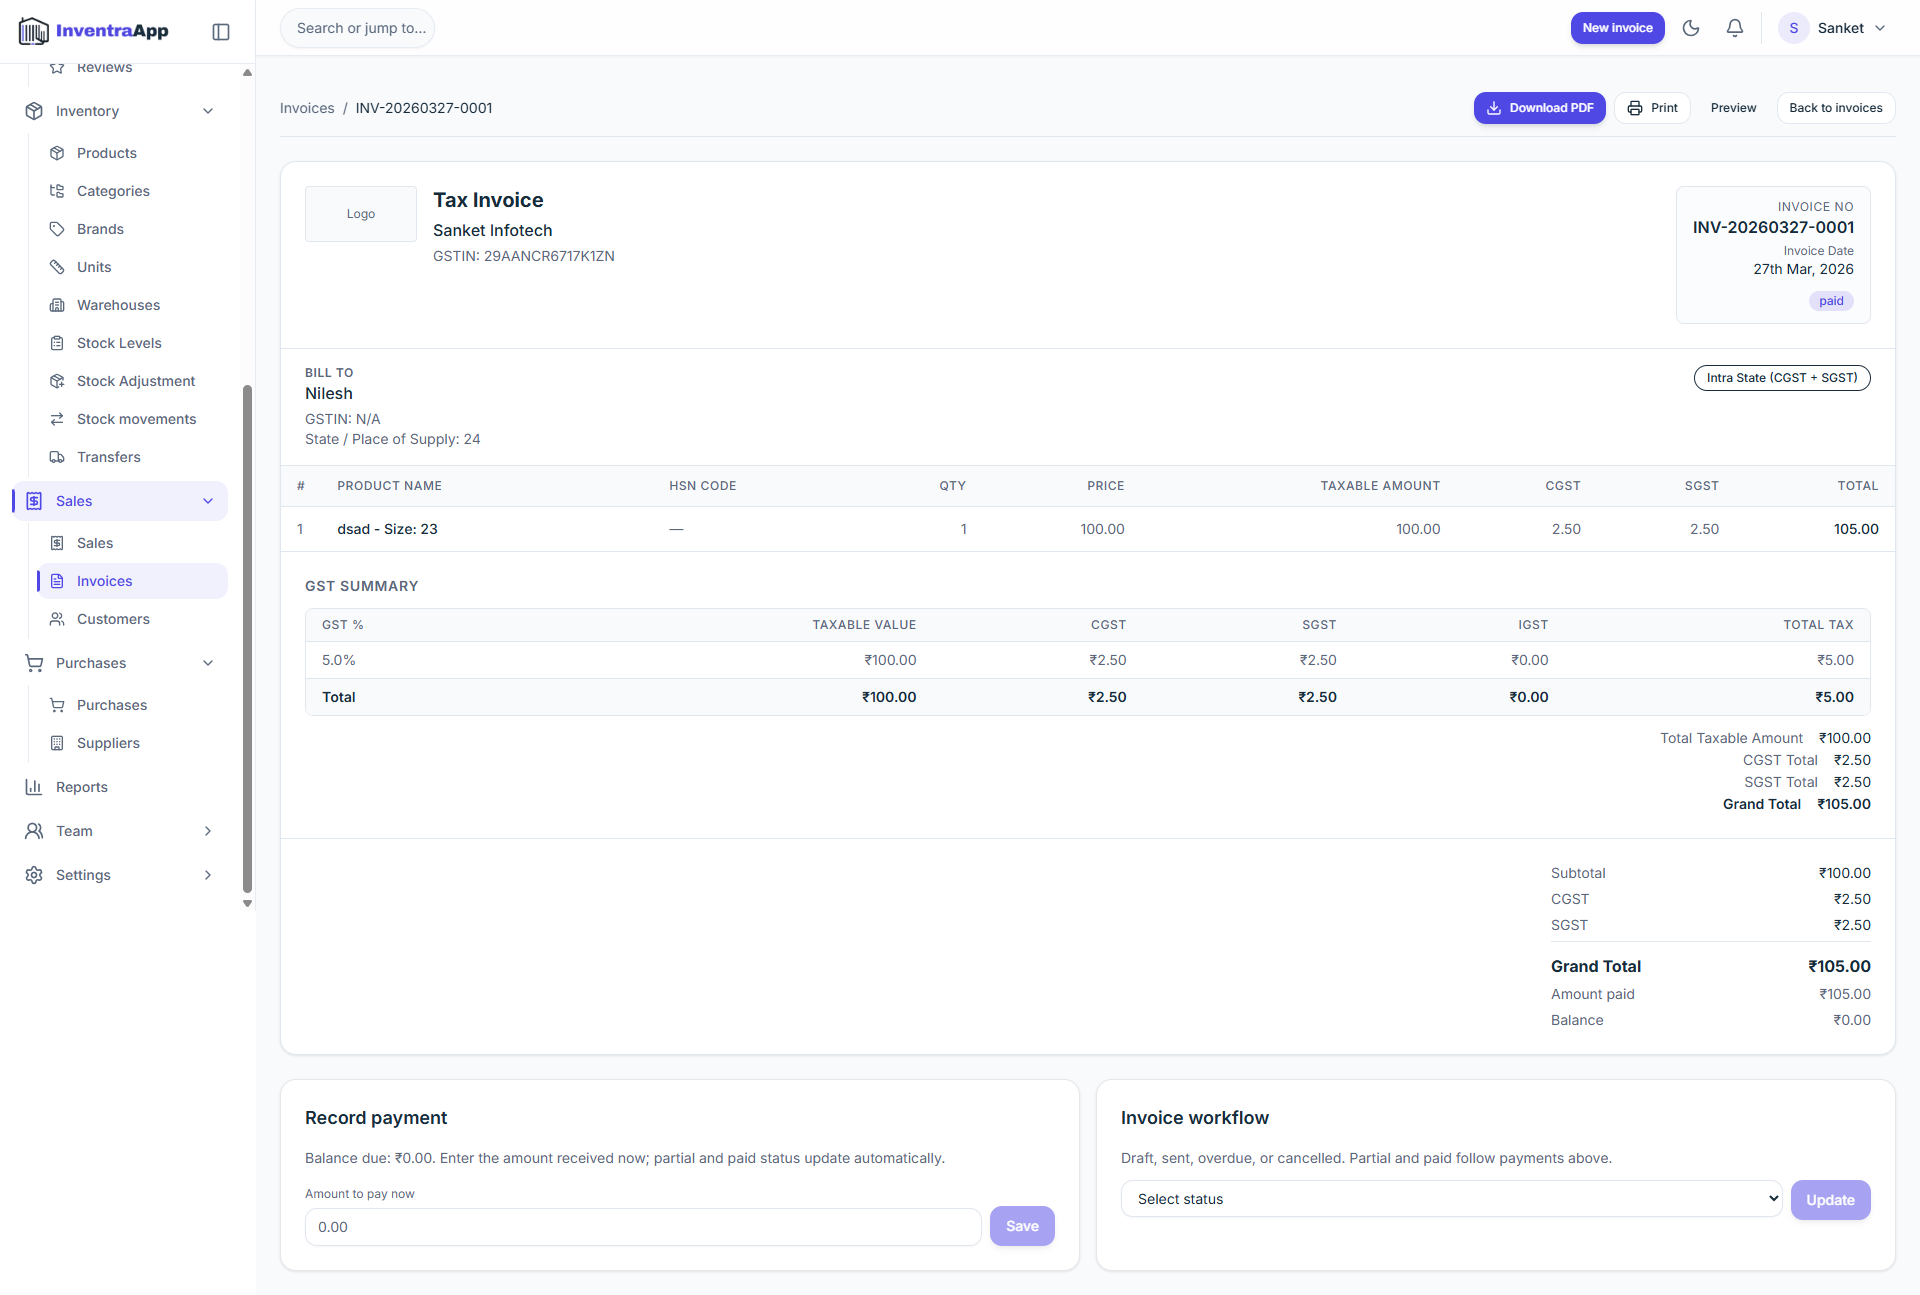Click the Sales section receipt icon
Viewport: 1920px width, 1295px height.
[x=34, y=501]
